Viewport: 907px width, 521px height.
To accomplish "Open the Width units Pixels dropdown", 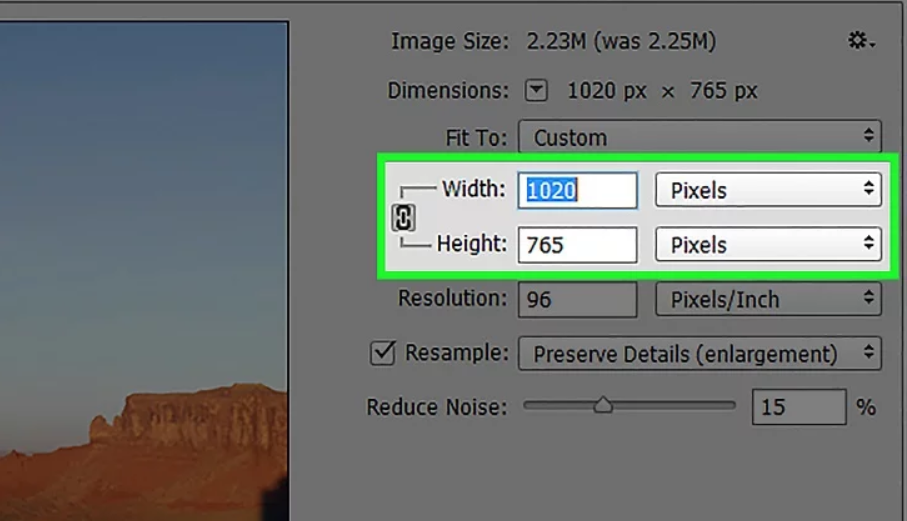I will 767,190.
